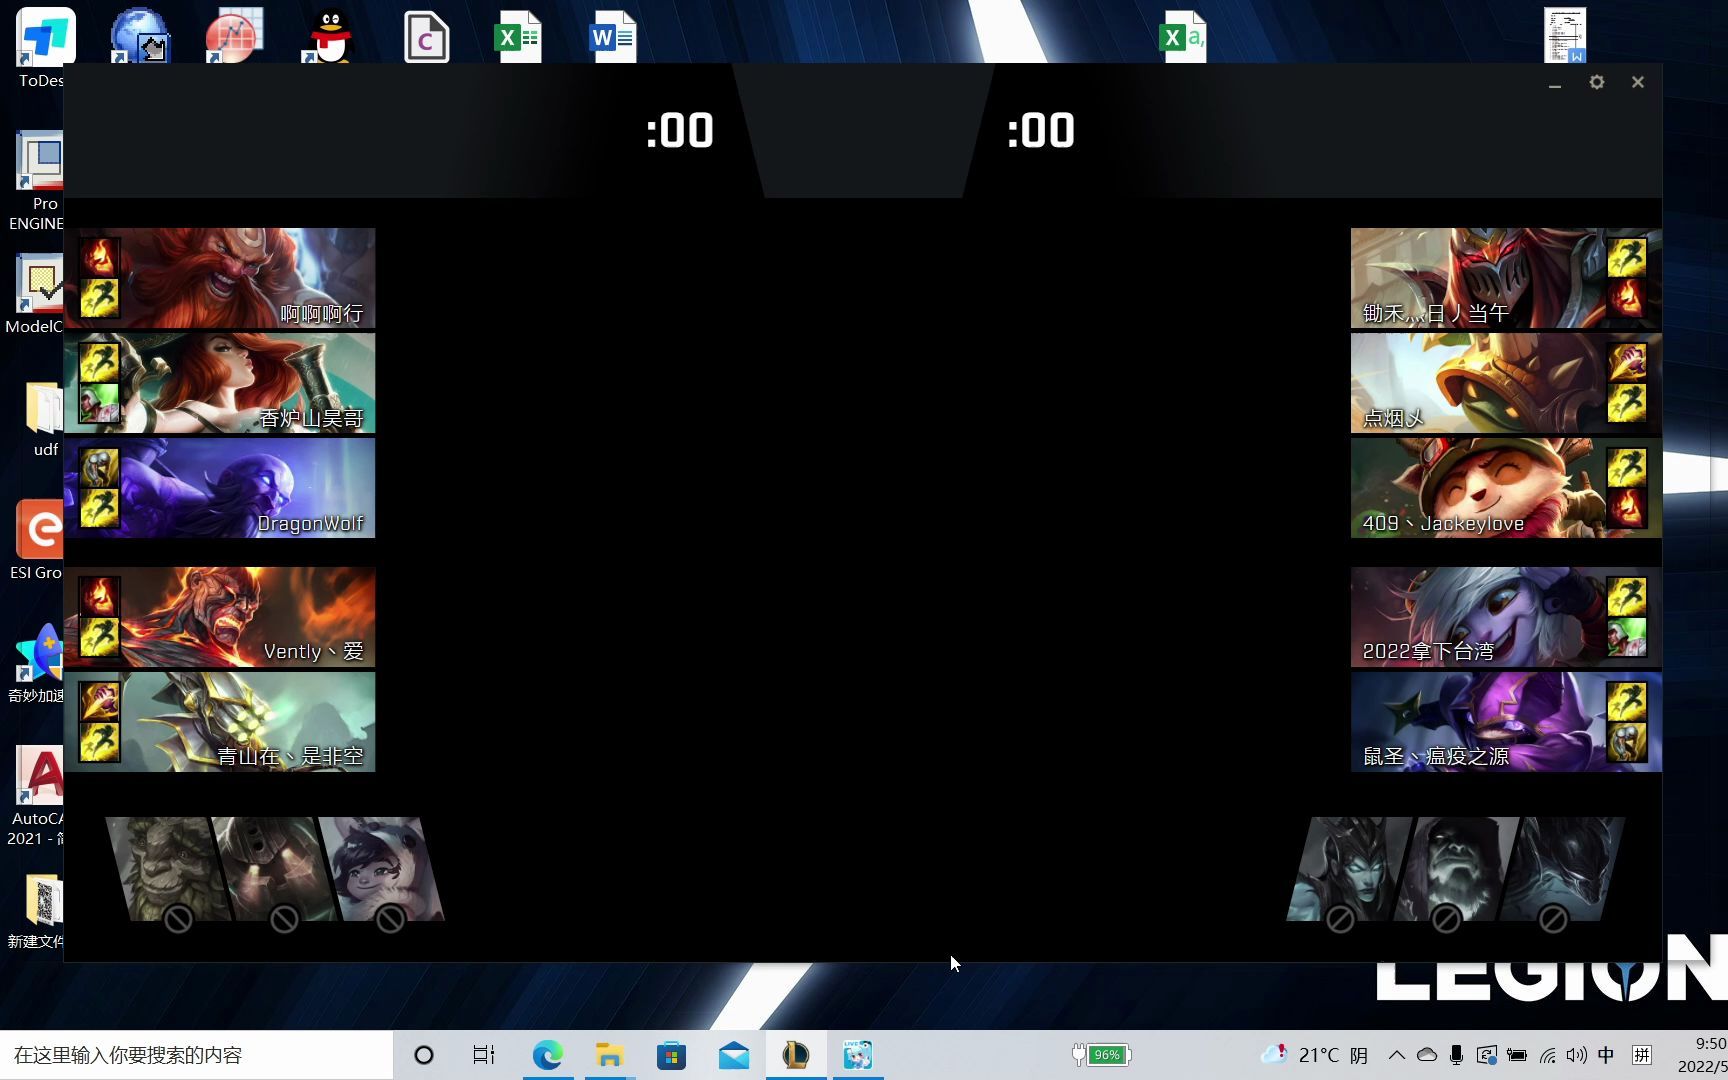Select the Rammus player card 点烟乄
Image resolution: width=1728 pixels, height=1080 pixels.
tap(1506, 383)
